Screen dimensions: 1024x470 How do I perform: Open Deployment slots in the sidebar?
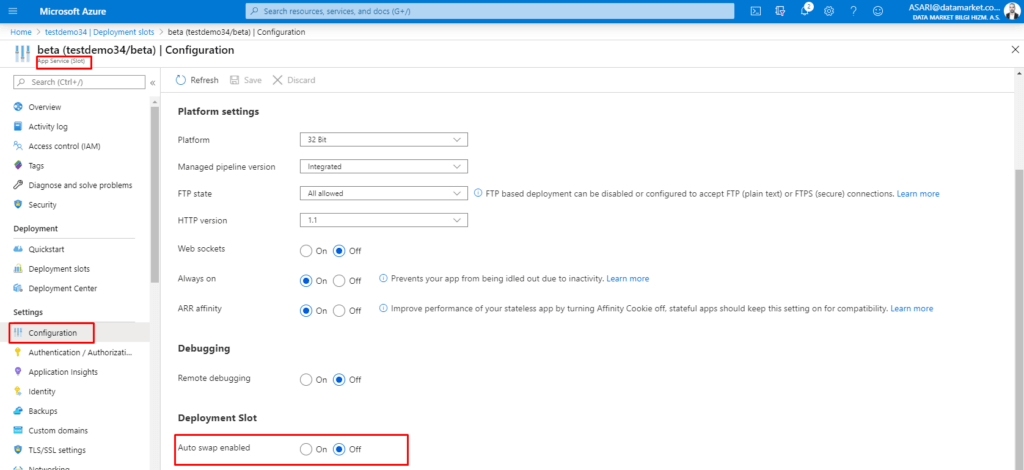(x=57, y=269)
